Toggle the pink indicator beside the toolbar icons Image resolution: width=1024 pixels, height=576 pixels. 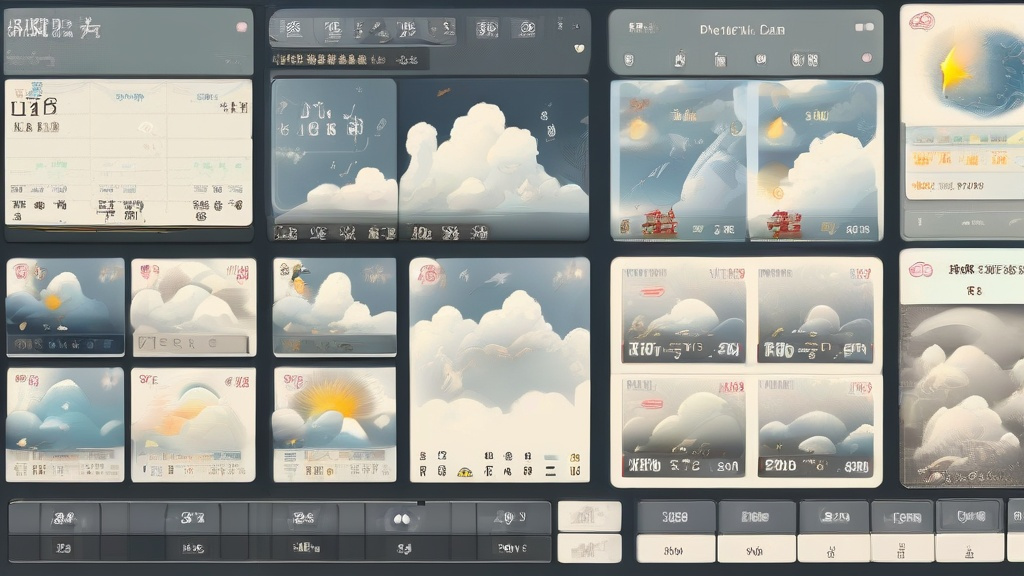865,59
